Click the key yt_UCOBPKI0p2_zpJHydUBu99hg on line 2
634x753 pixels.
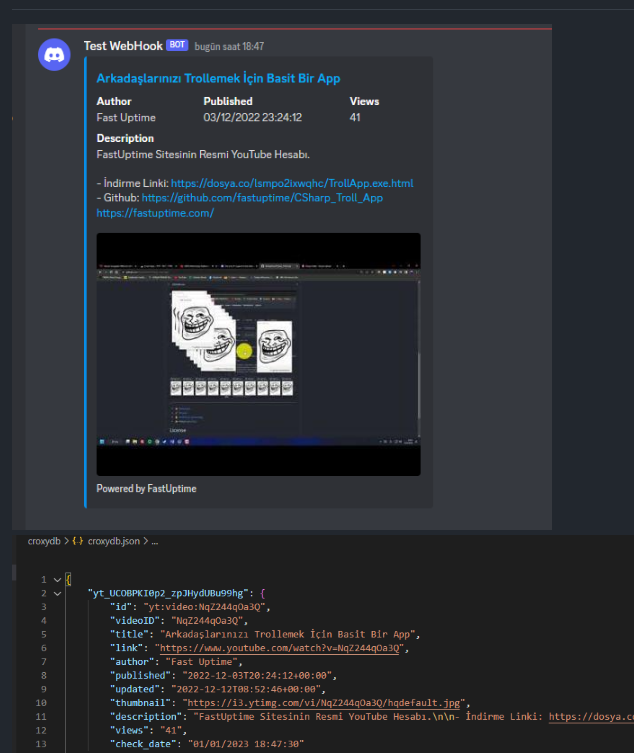pos(168,594)
